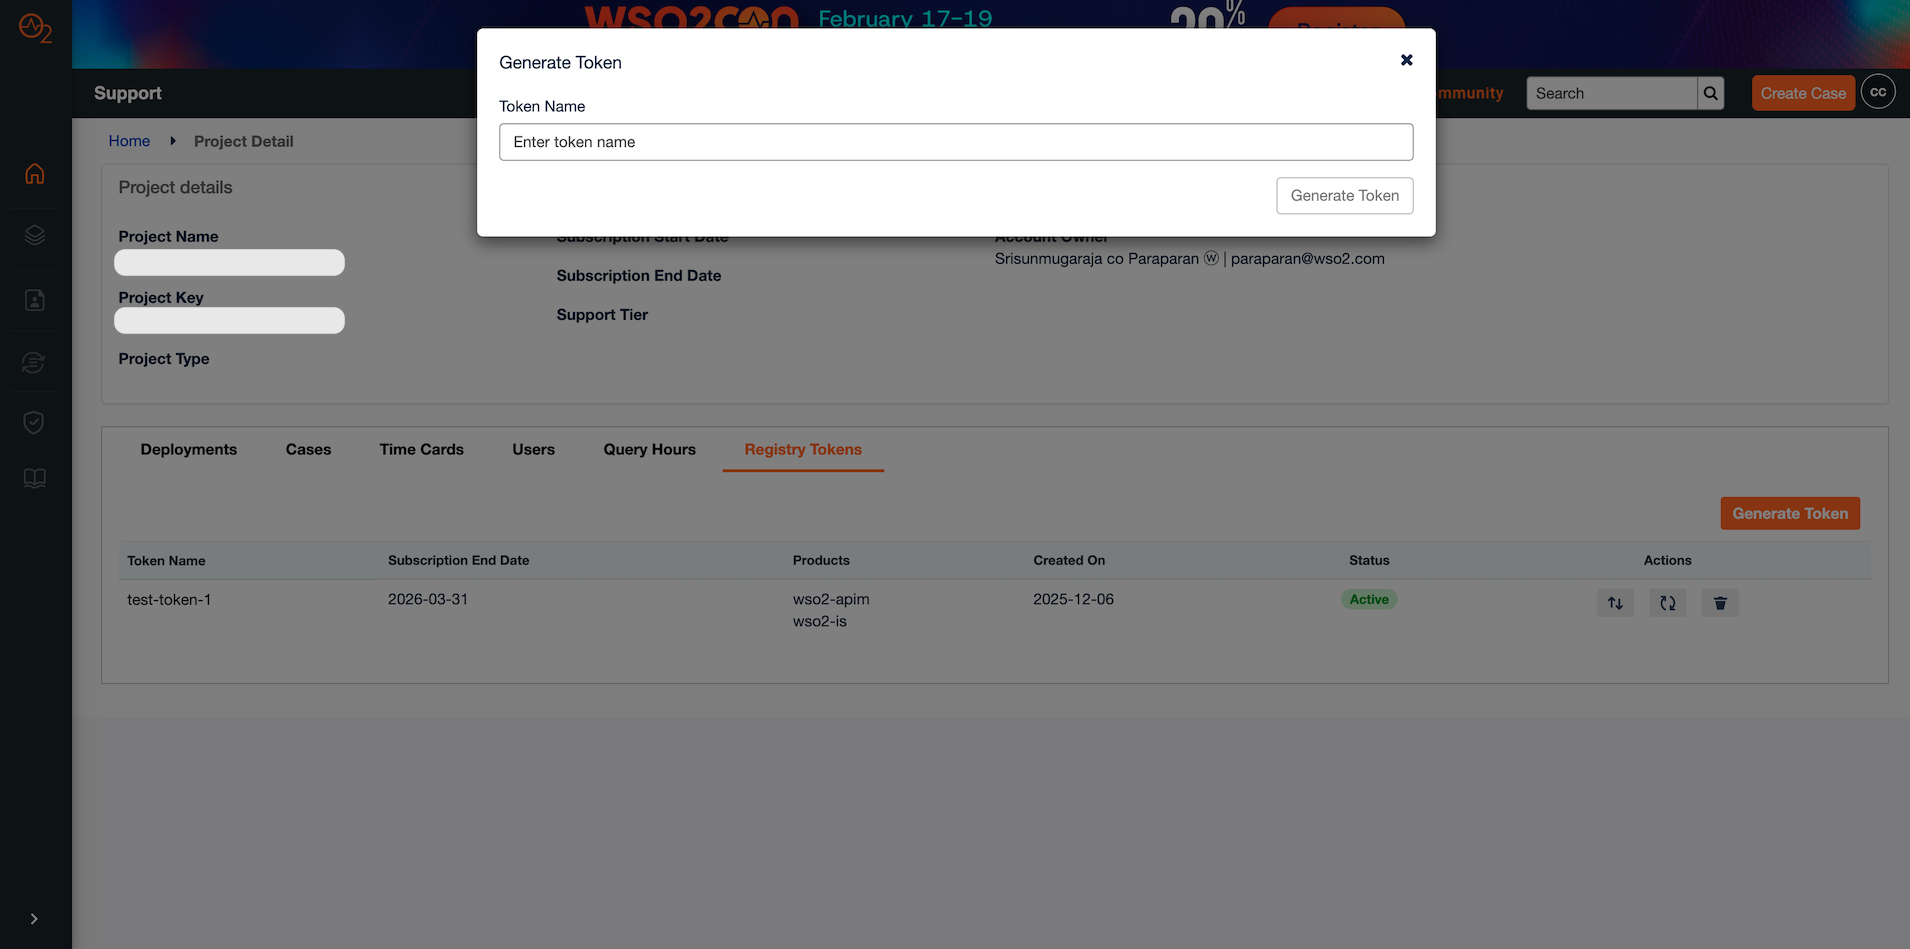
Task: Click the contact card icon in sidebar
Action: click(x=34, y=299)
